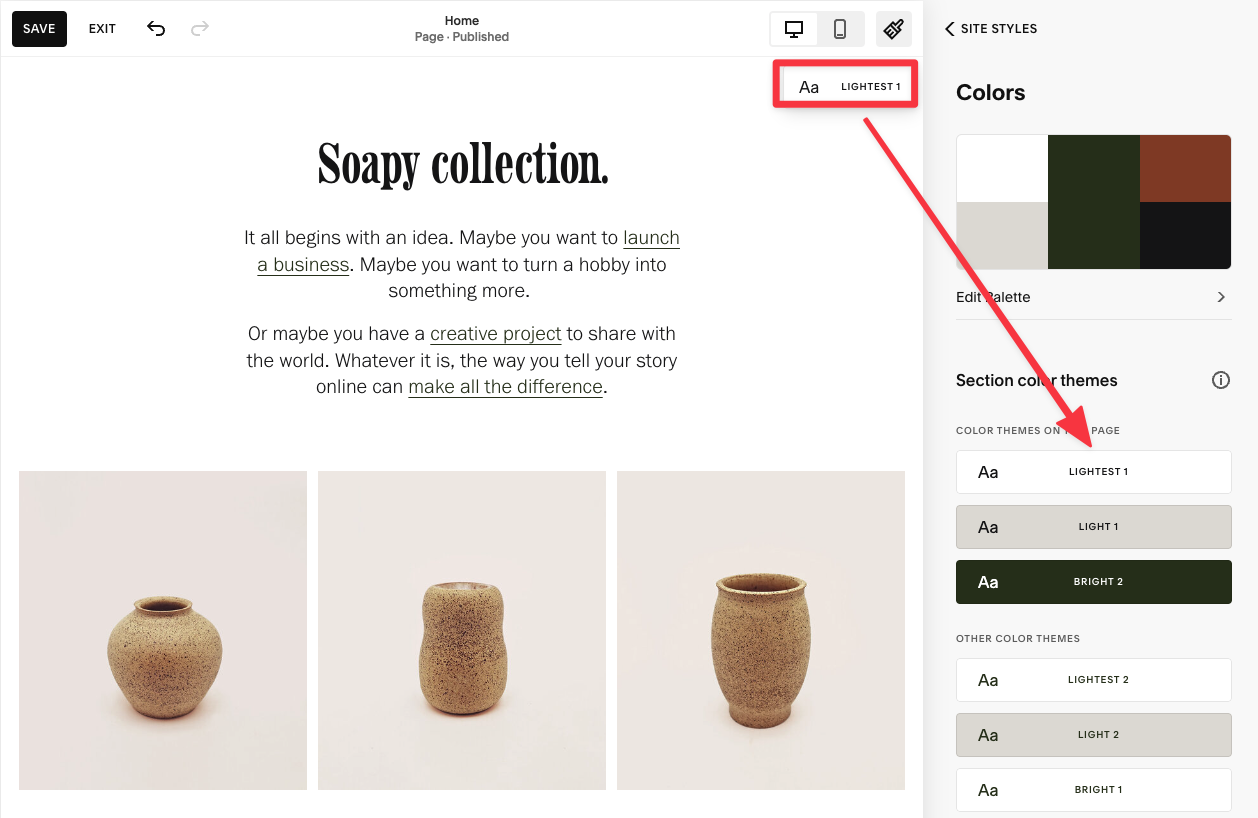Expand the Edit Palette options
The height and width of the screenshot is (818, 1258).
(x=1093, y=296)
